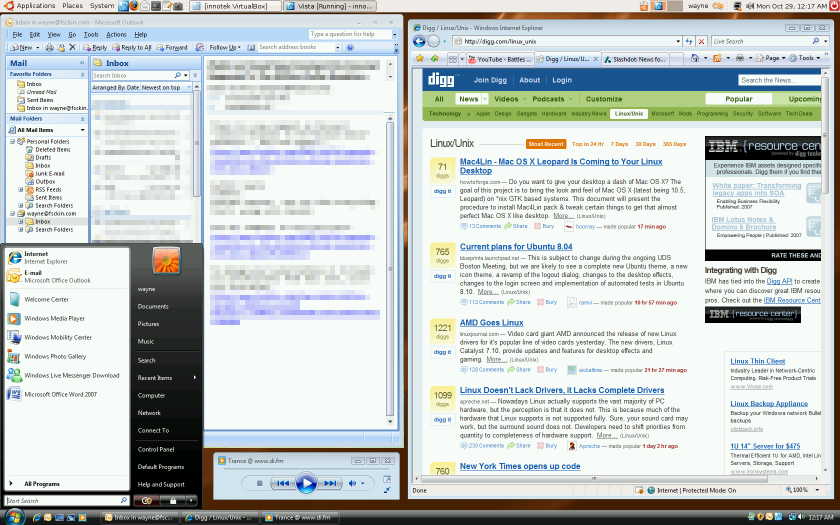Open the address bar history dropdown in IE
The height and width of the screenshot is (525, 840).
[x=678, y=41]
